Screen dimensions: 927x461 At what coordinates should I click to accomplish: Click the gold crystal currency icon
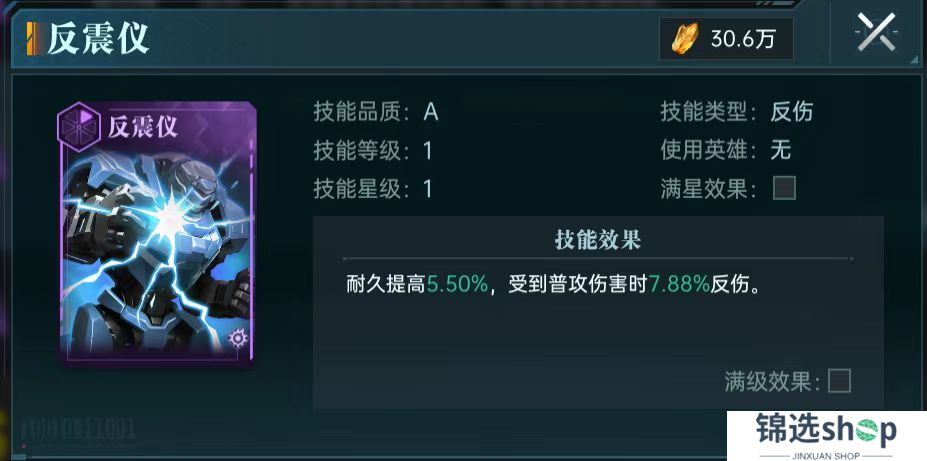tap(685, 39)
